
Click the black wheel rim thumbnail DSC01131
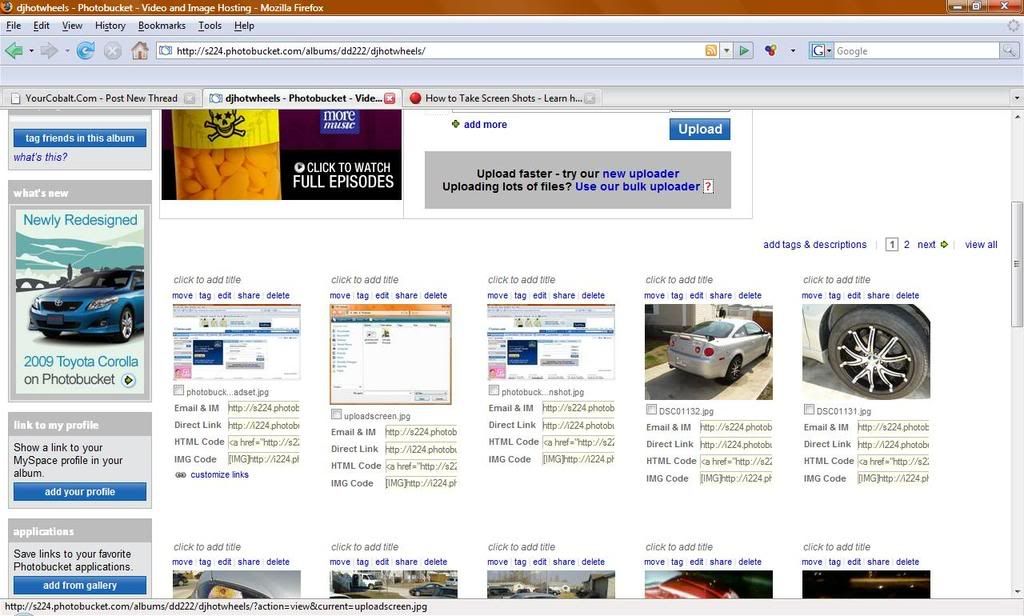866,352
